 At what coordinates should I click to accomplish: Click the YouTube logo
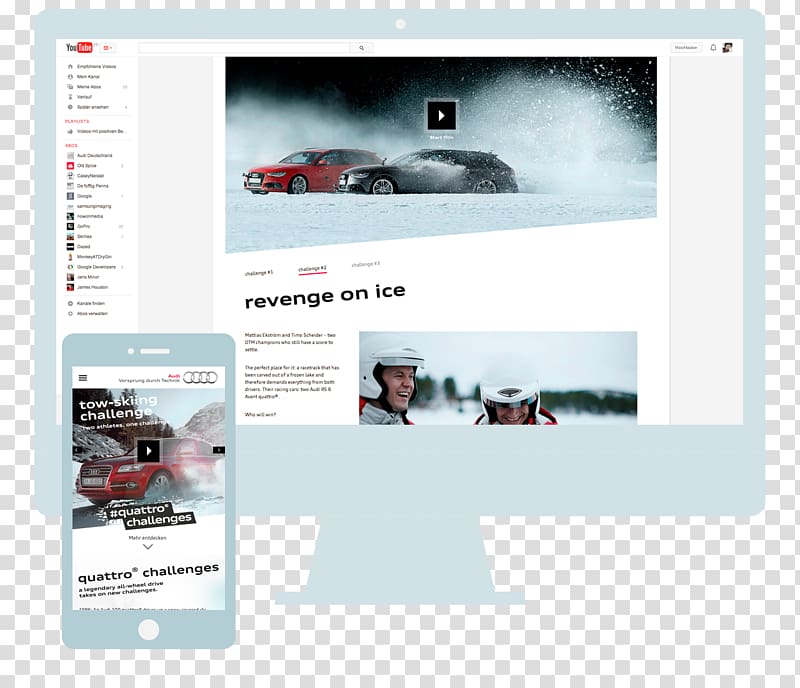pyautogui.click(x=79, y=47)
